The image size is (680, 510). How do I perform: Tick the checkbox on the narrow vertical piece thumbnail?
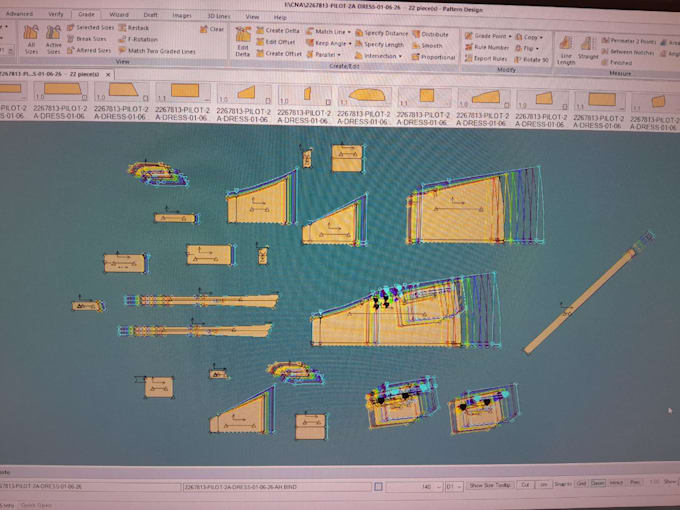[328, 101]
